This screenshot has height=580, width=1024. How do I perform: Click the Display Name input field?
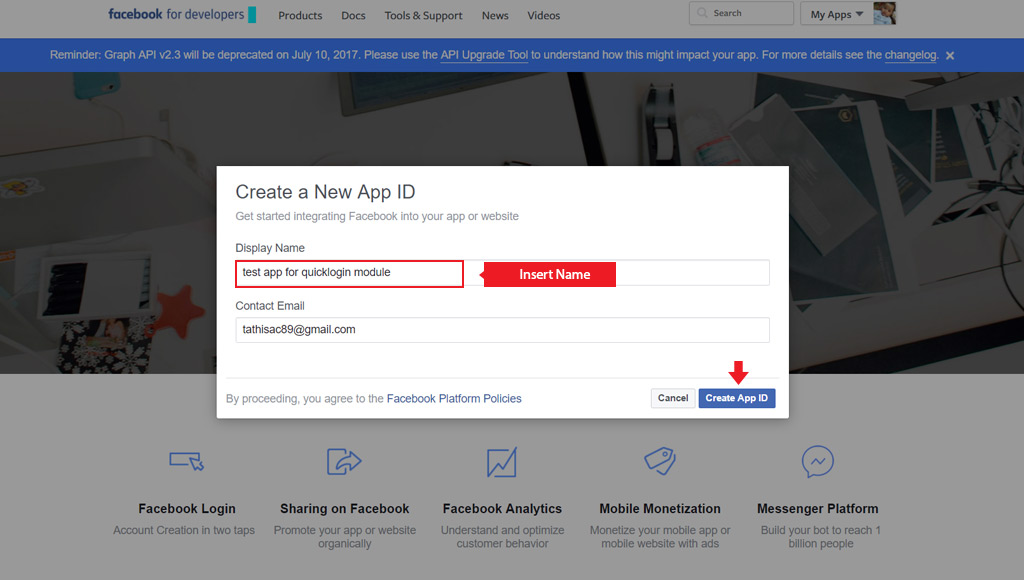tap(502, 273)
